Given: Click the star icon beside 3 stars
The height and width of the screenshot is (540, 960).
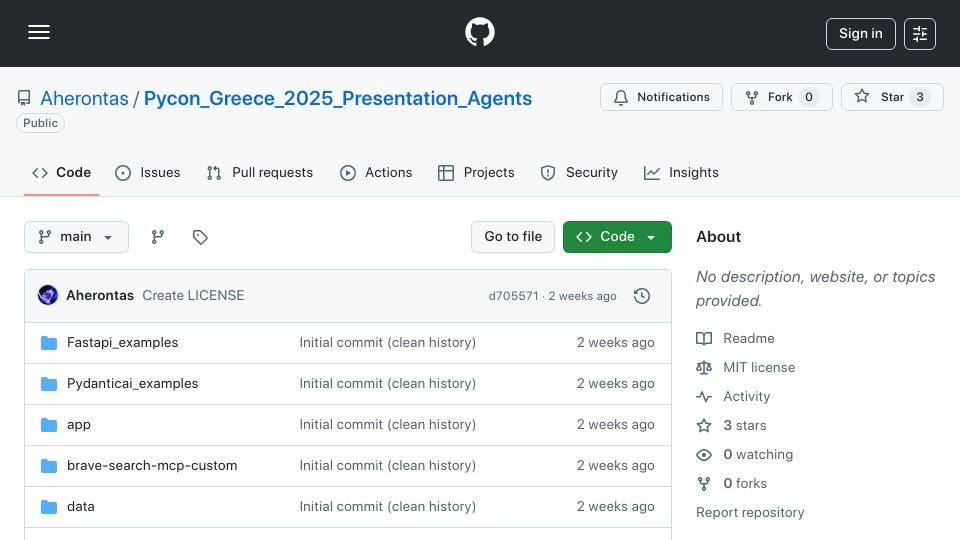Looking at the screenshot, I should click(x=704, y=426).
